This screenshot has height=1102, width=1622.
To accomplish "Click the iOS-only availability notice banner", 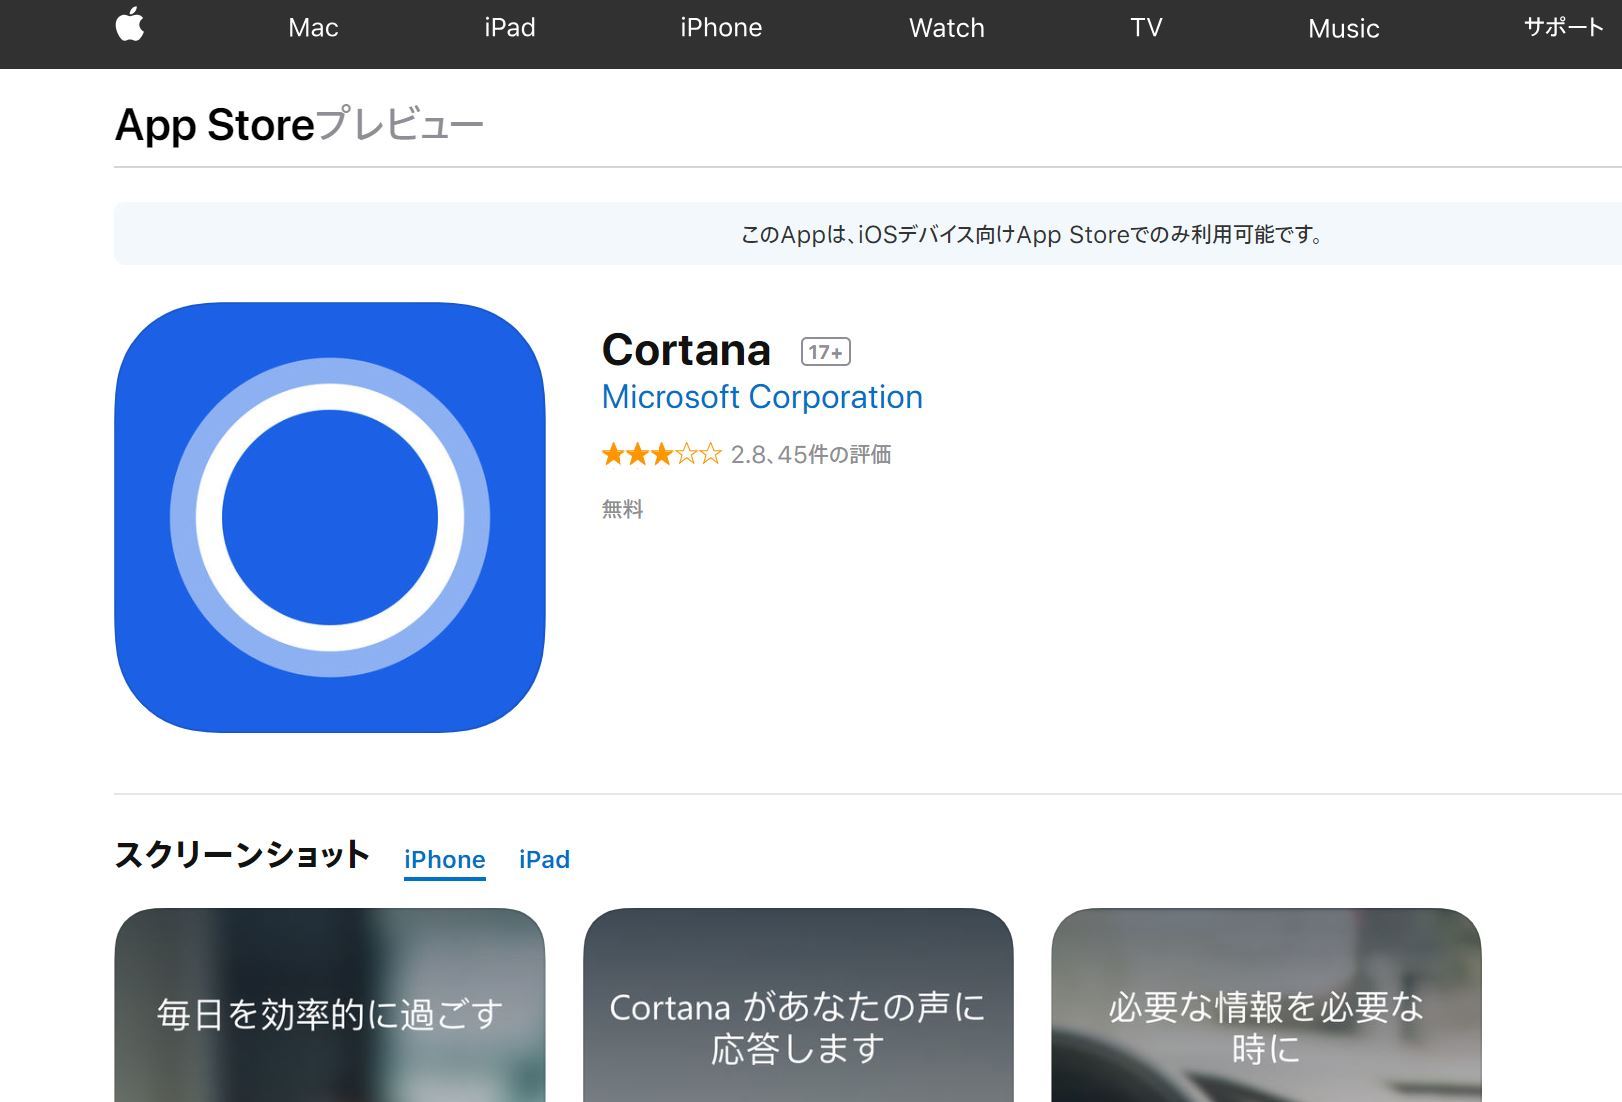I will 1030,235.
